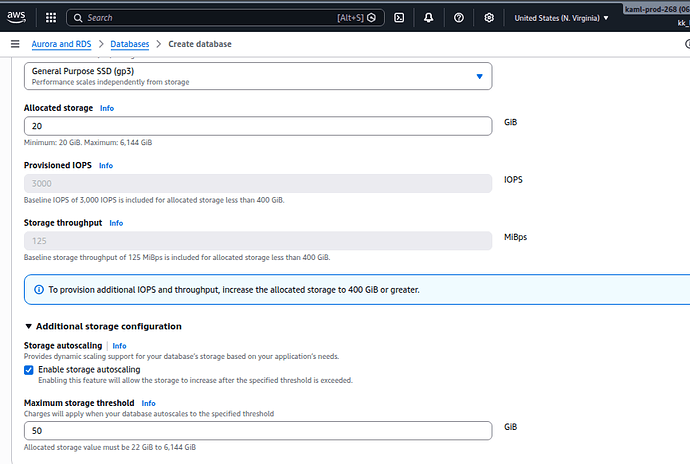This screenshot has height=464, width=690.
Task: Open Info link beside Provisioned IOPS
Action: [x=106, y=165]
